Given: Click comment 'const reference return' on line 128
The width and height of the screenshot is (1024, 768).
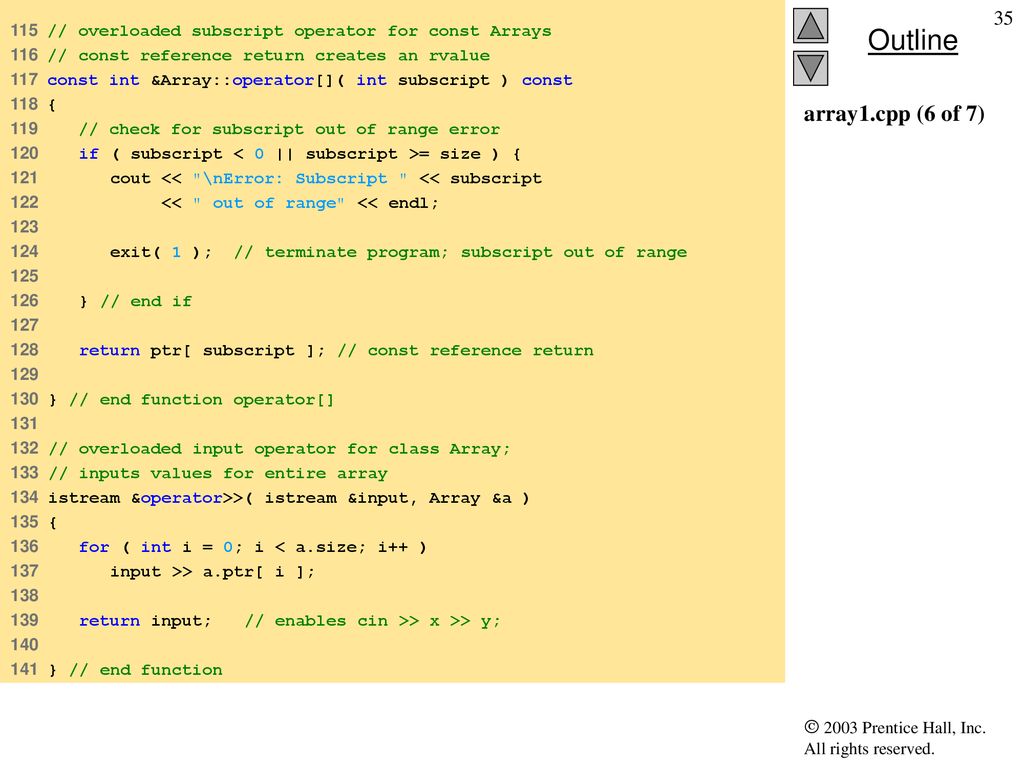Looking at the screenshot, I should (466, 351).
